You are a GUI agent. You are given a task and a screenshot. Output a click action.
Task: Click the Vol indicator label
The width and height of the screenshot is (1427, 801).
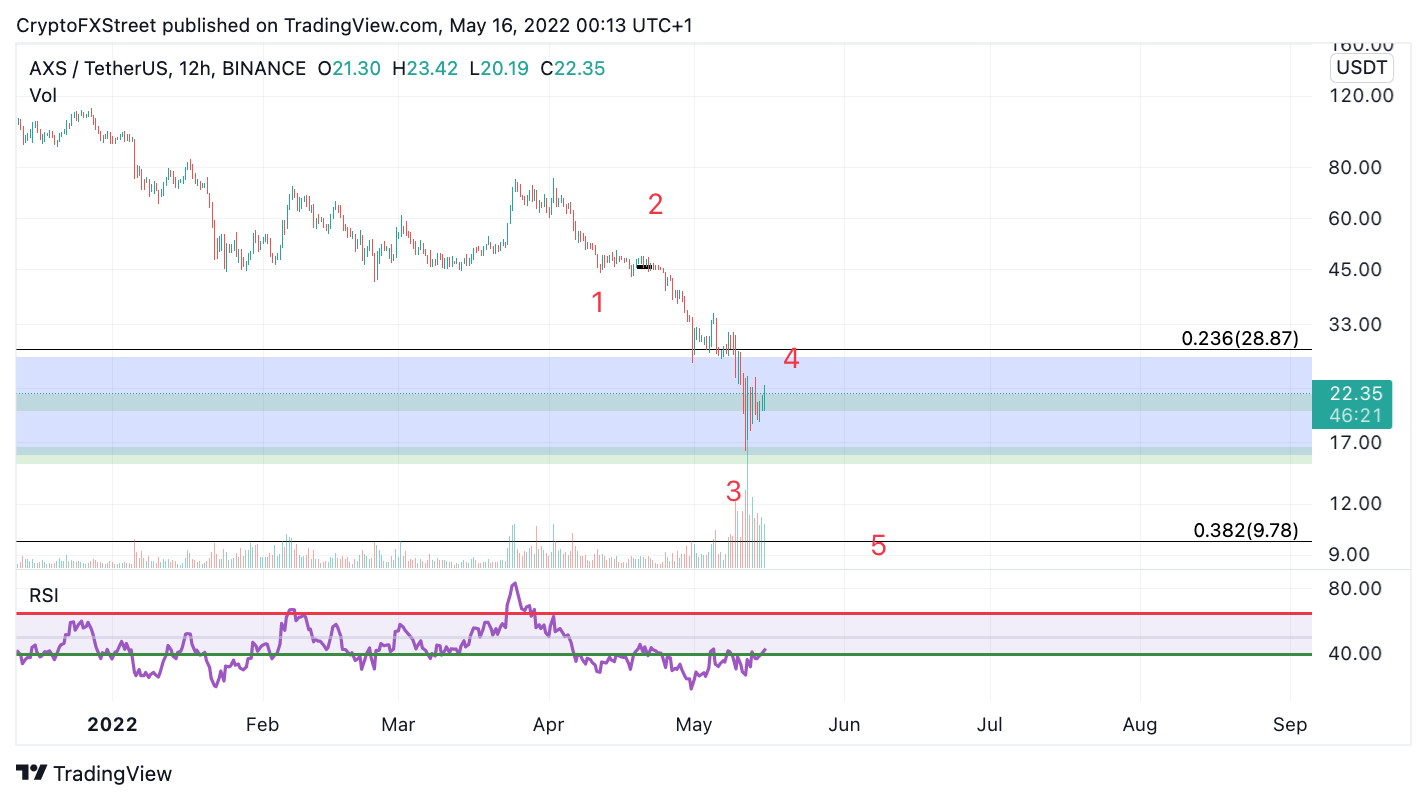43,96
